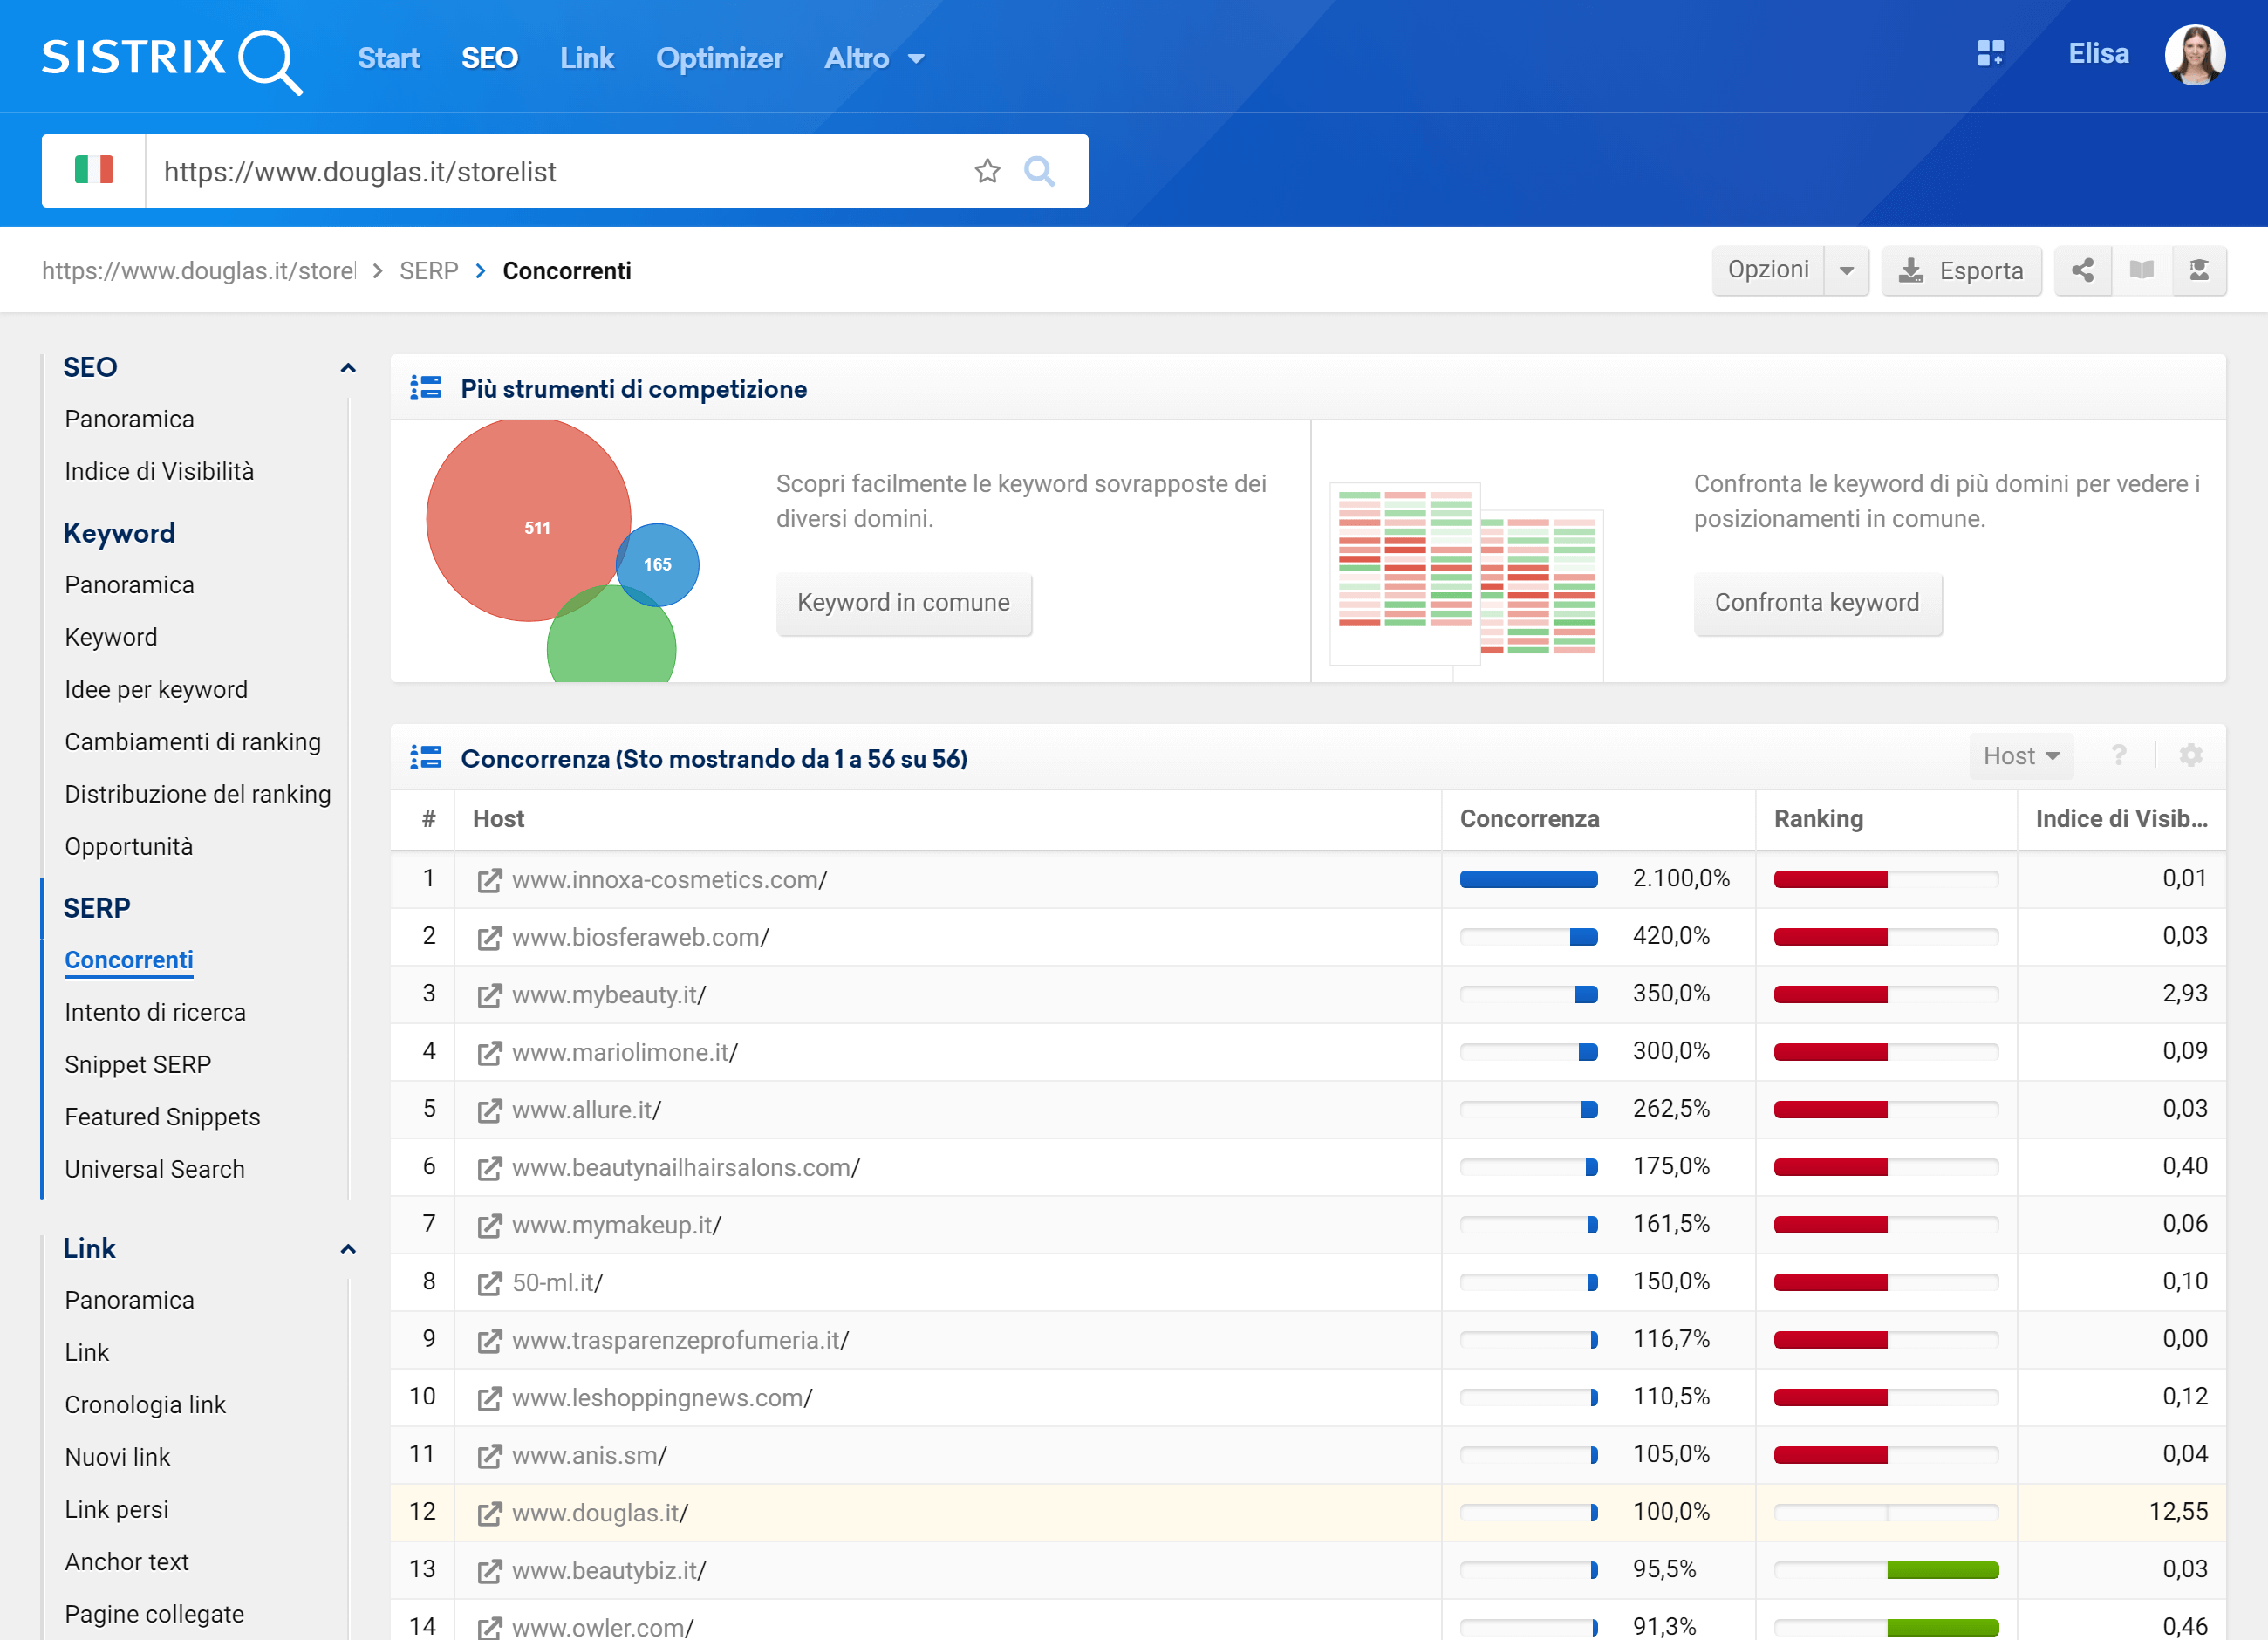
Task: Open Intento di ricerca sidebar item
Action: [155, 1012]
